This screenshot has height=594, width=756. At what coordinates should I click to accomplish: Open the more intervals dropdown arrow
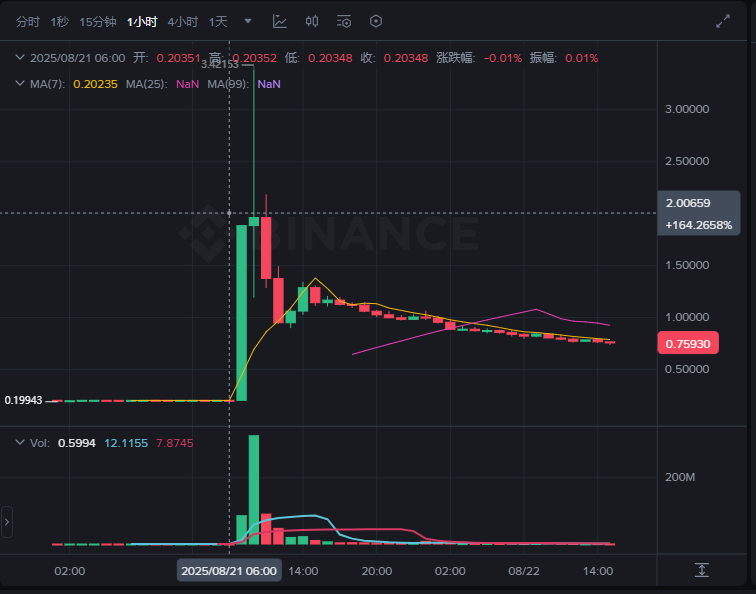(248, 21)
